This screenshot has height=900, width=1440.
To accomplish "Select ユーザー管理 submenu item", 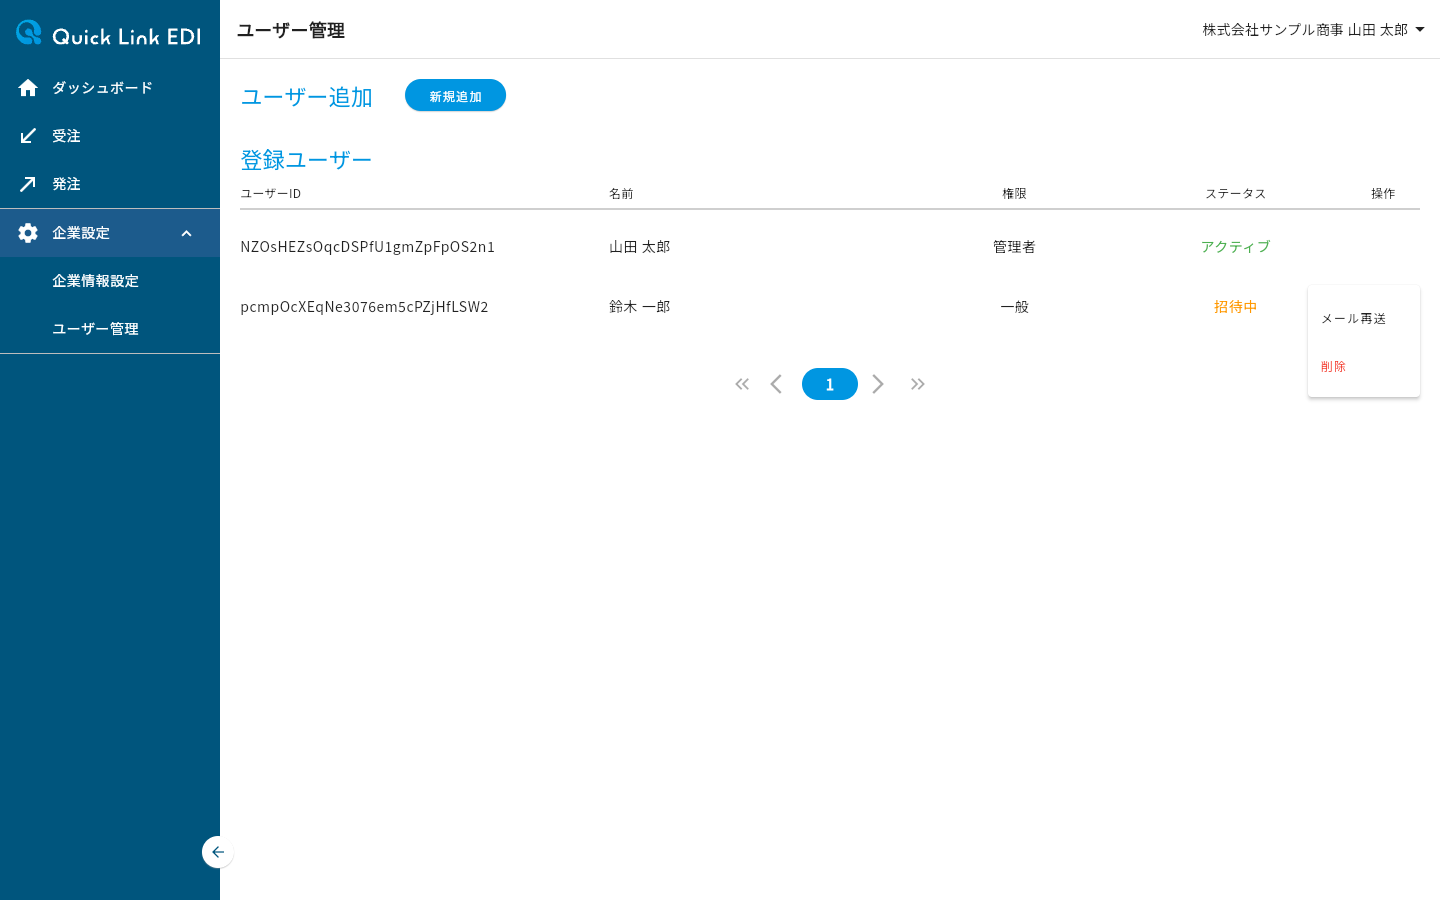I will coord(110,329).
